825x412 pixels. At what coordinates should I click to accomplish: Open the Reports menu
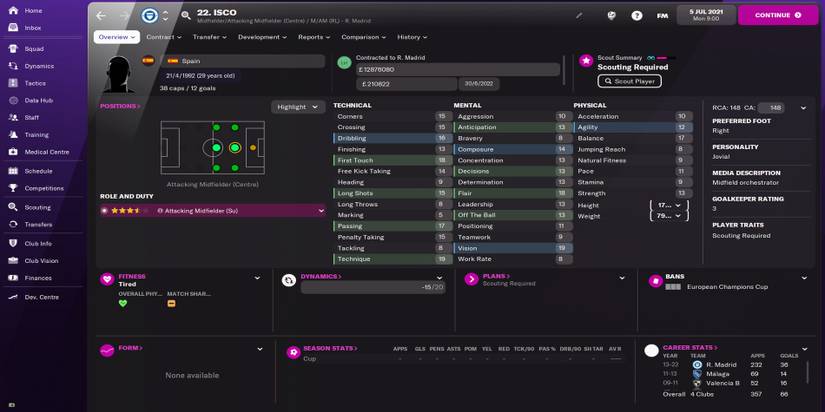click(x=314, y=37)
